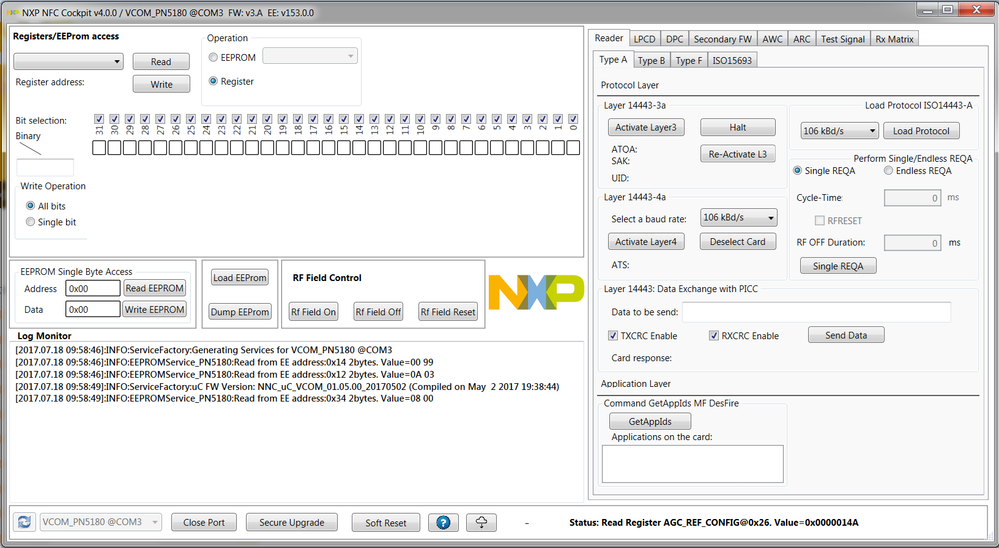Image resolution: width=999 pixels, height=548 pixels.
Task: Click Deselect Card button
Action: 738,242
